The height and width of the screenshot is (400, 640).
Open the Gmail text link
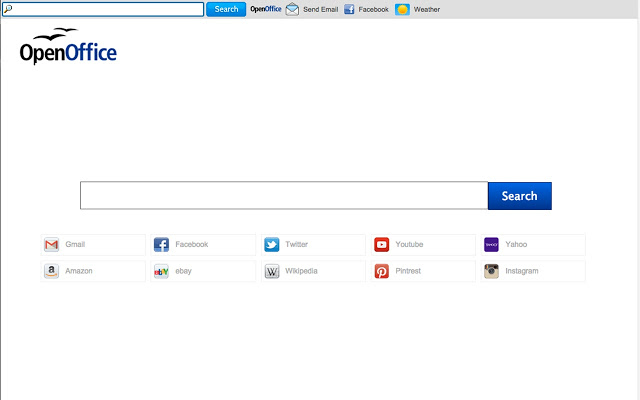click(75, 244)
